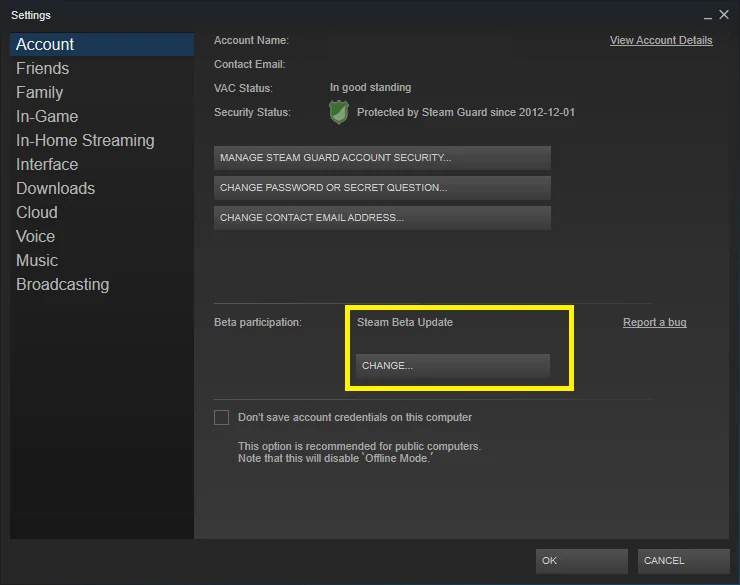Image resolution: width=740 pixels, height=585 pixels.
Task: Minimize the Settings window
Action: (707, 16)
